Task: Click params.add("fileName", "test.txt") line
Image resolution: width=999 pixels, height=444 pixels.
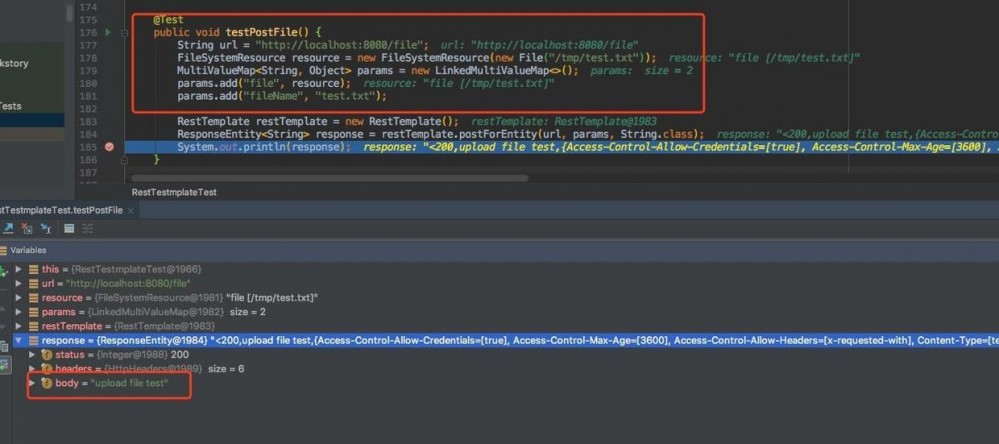Action: coord(282,96)
